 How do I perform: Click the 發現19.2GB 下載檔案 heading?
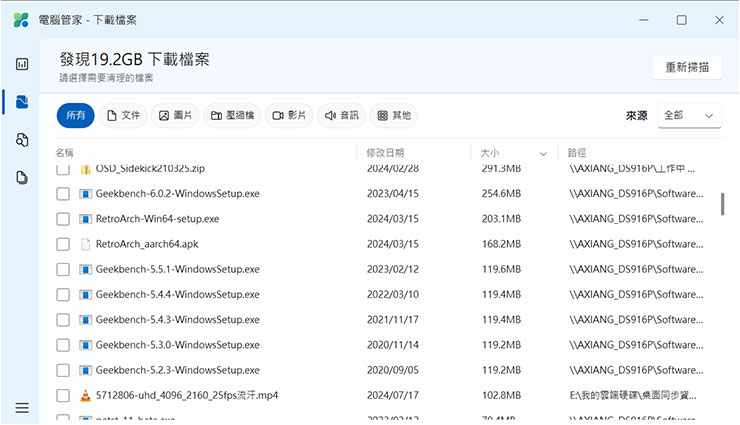tap(135, 59)
